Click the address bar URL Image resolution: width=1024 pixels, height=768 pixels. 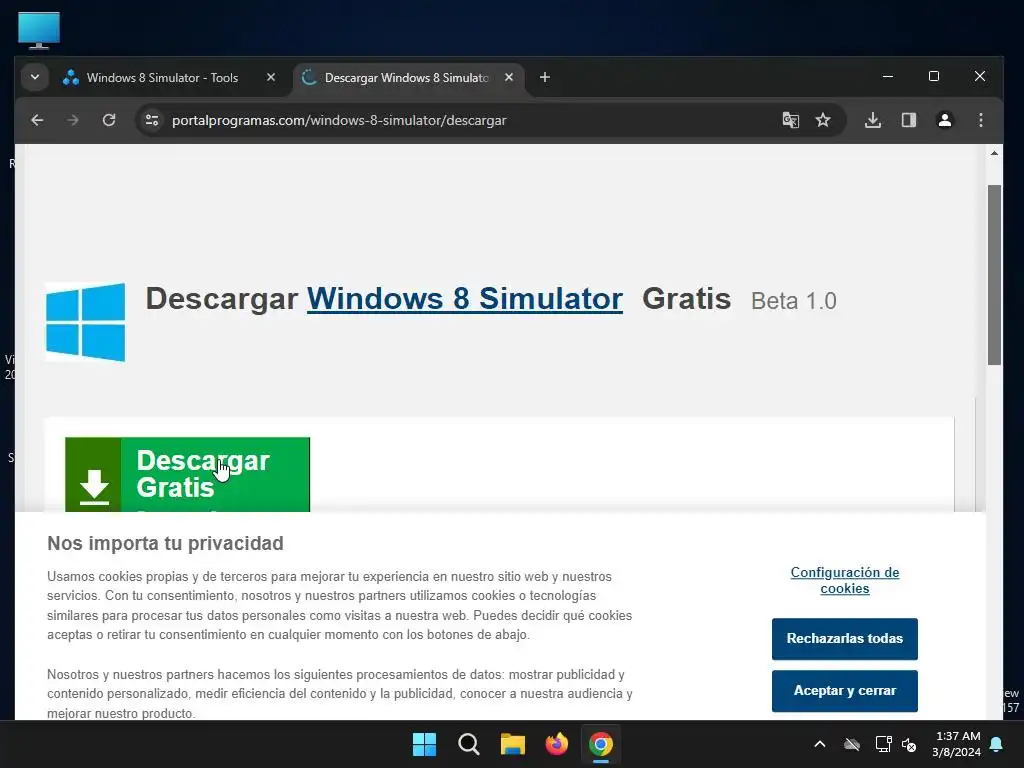339,120
